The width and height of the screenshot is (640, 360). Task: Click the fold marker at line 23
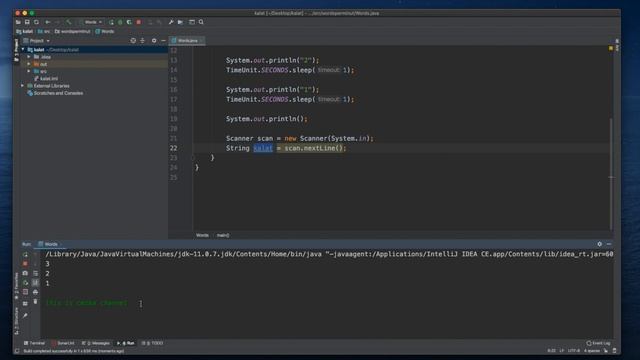[193, 158]
